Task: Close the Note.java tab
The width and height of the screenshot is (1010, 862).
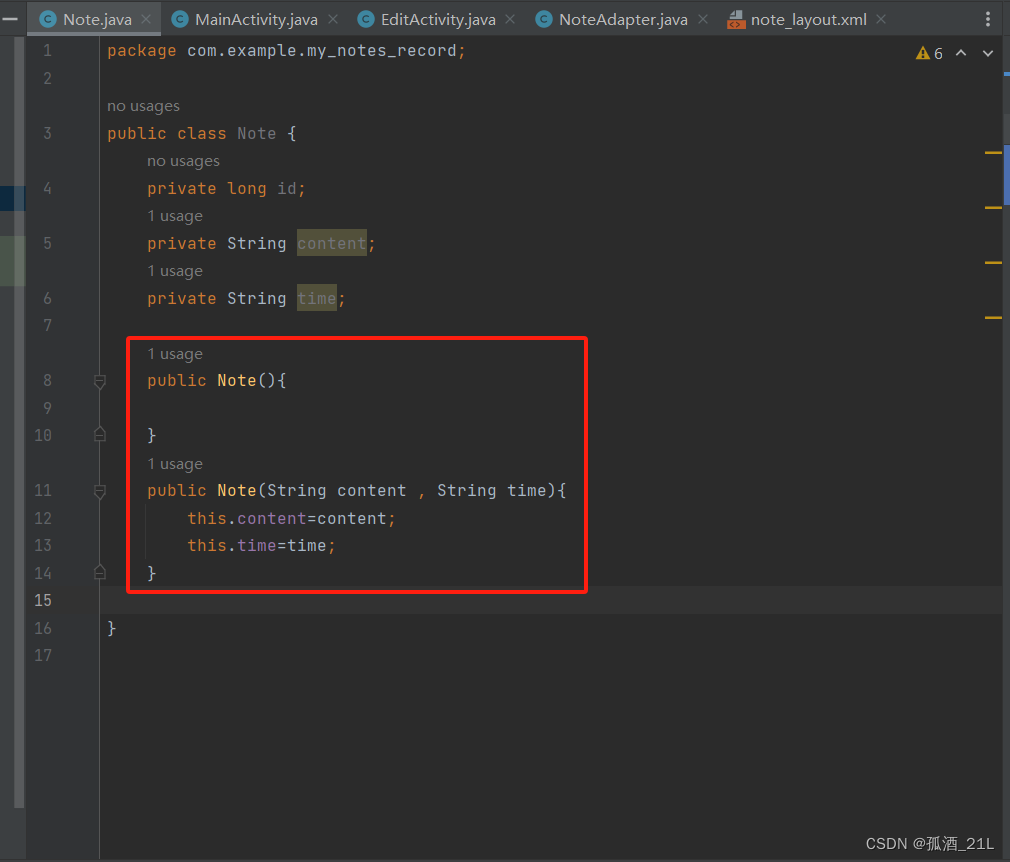Action: [x=146, y=19]
